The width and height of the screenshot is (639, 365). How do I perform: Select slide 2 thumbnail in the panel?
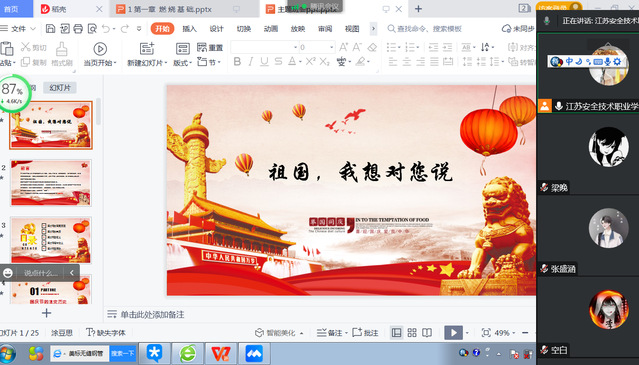(51, 183)
